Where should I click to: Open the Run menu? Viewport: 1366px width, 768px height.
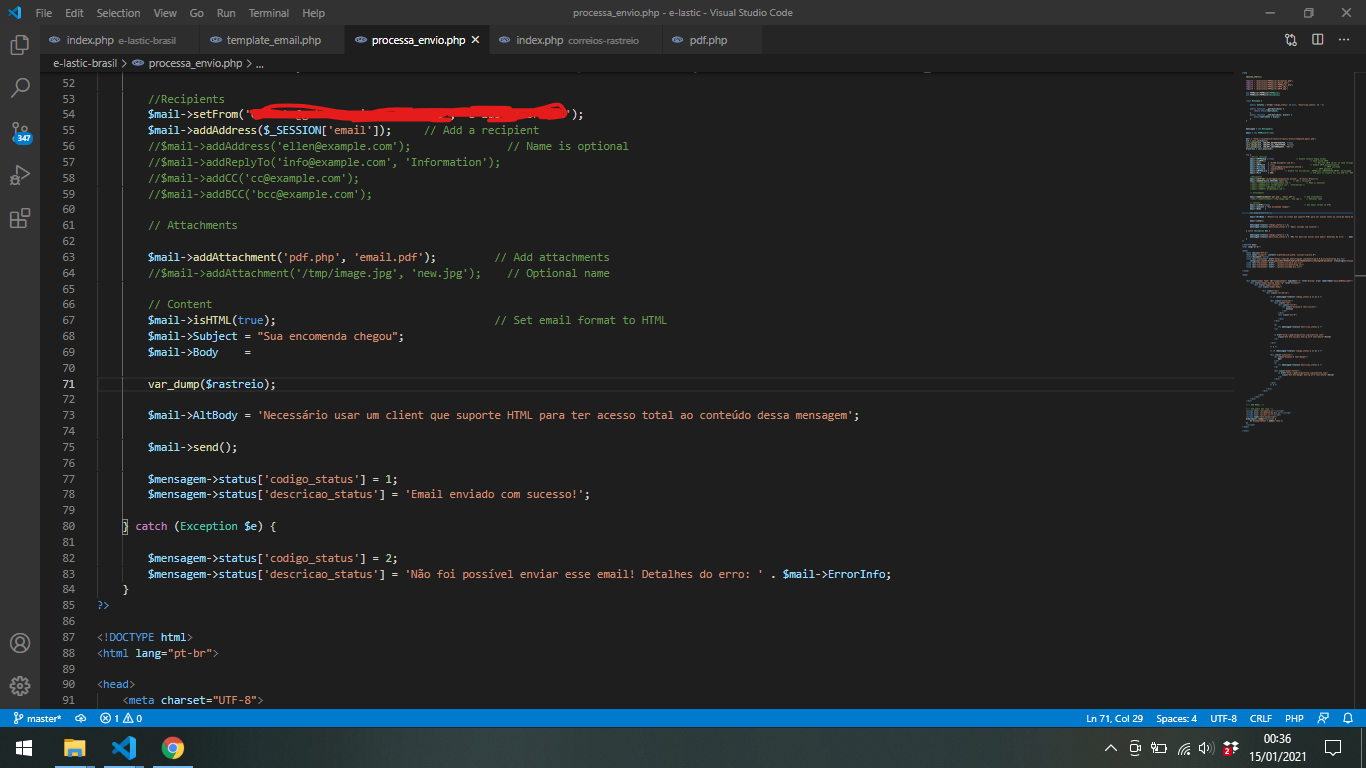pos(226,13)
